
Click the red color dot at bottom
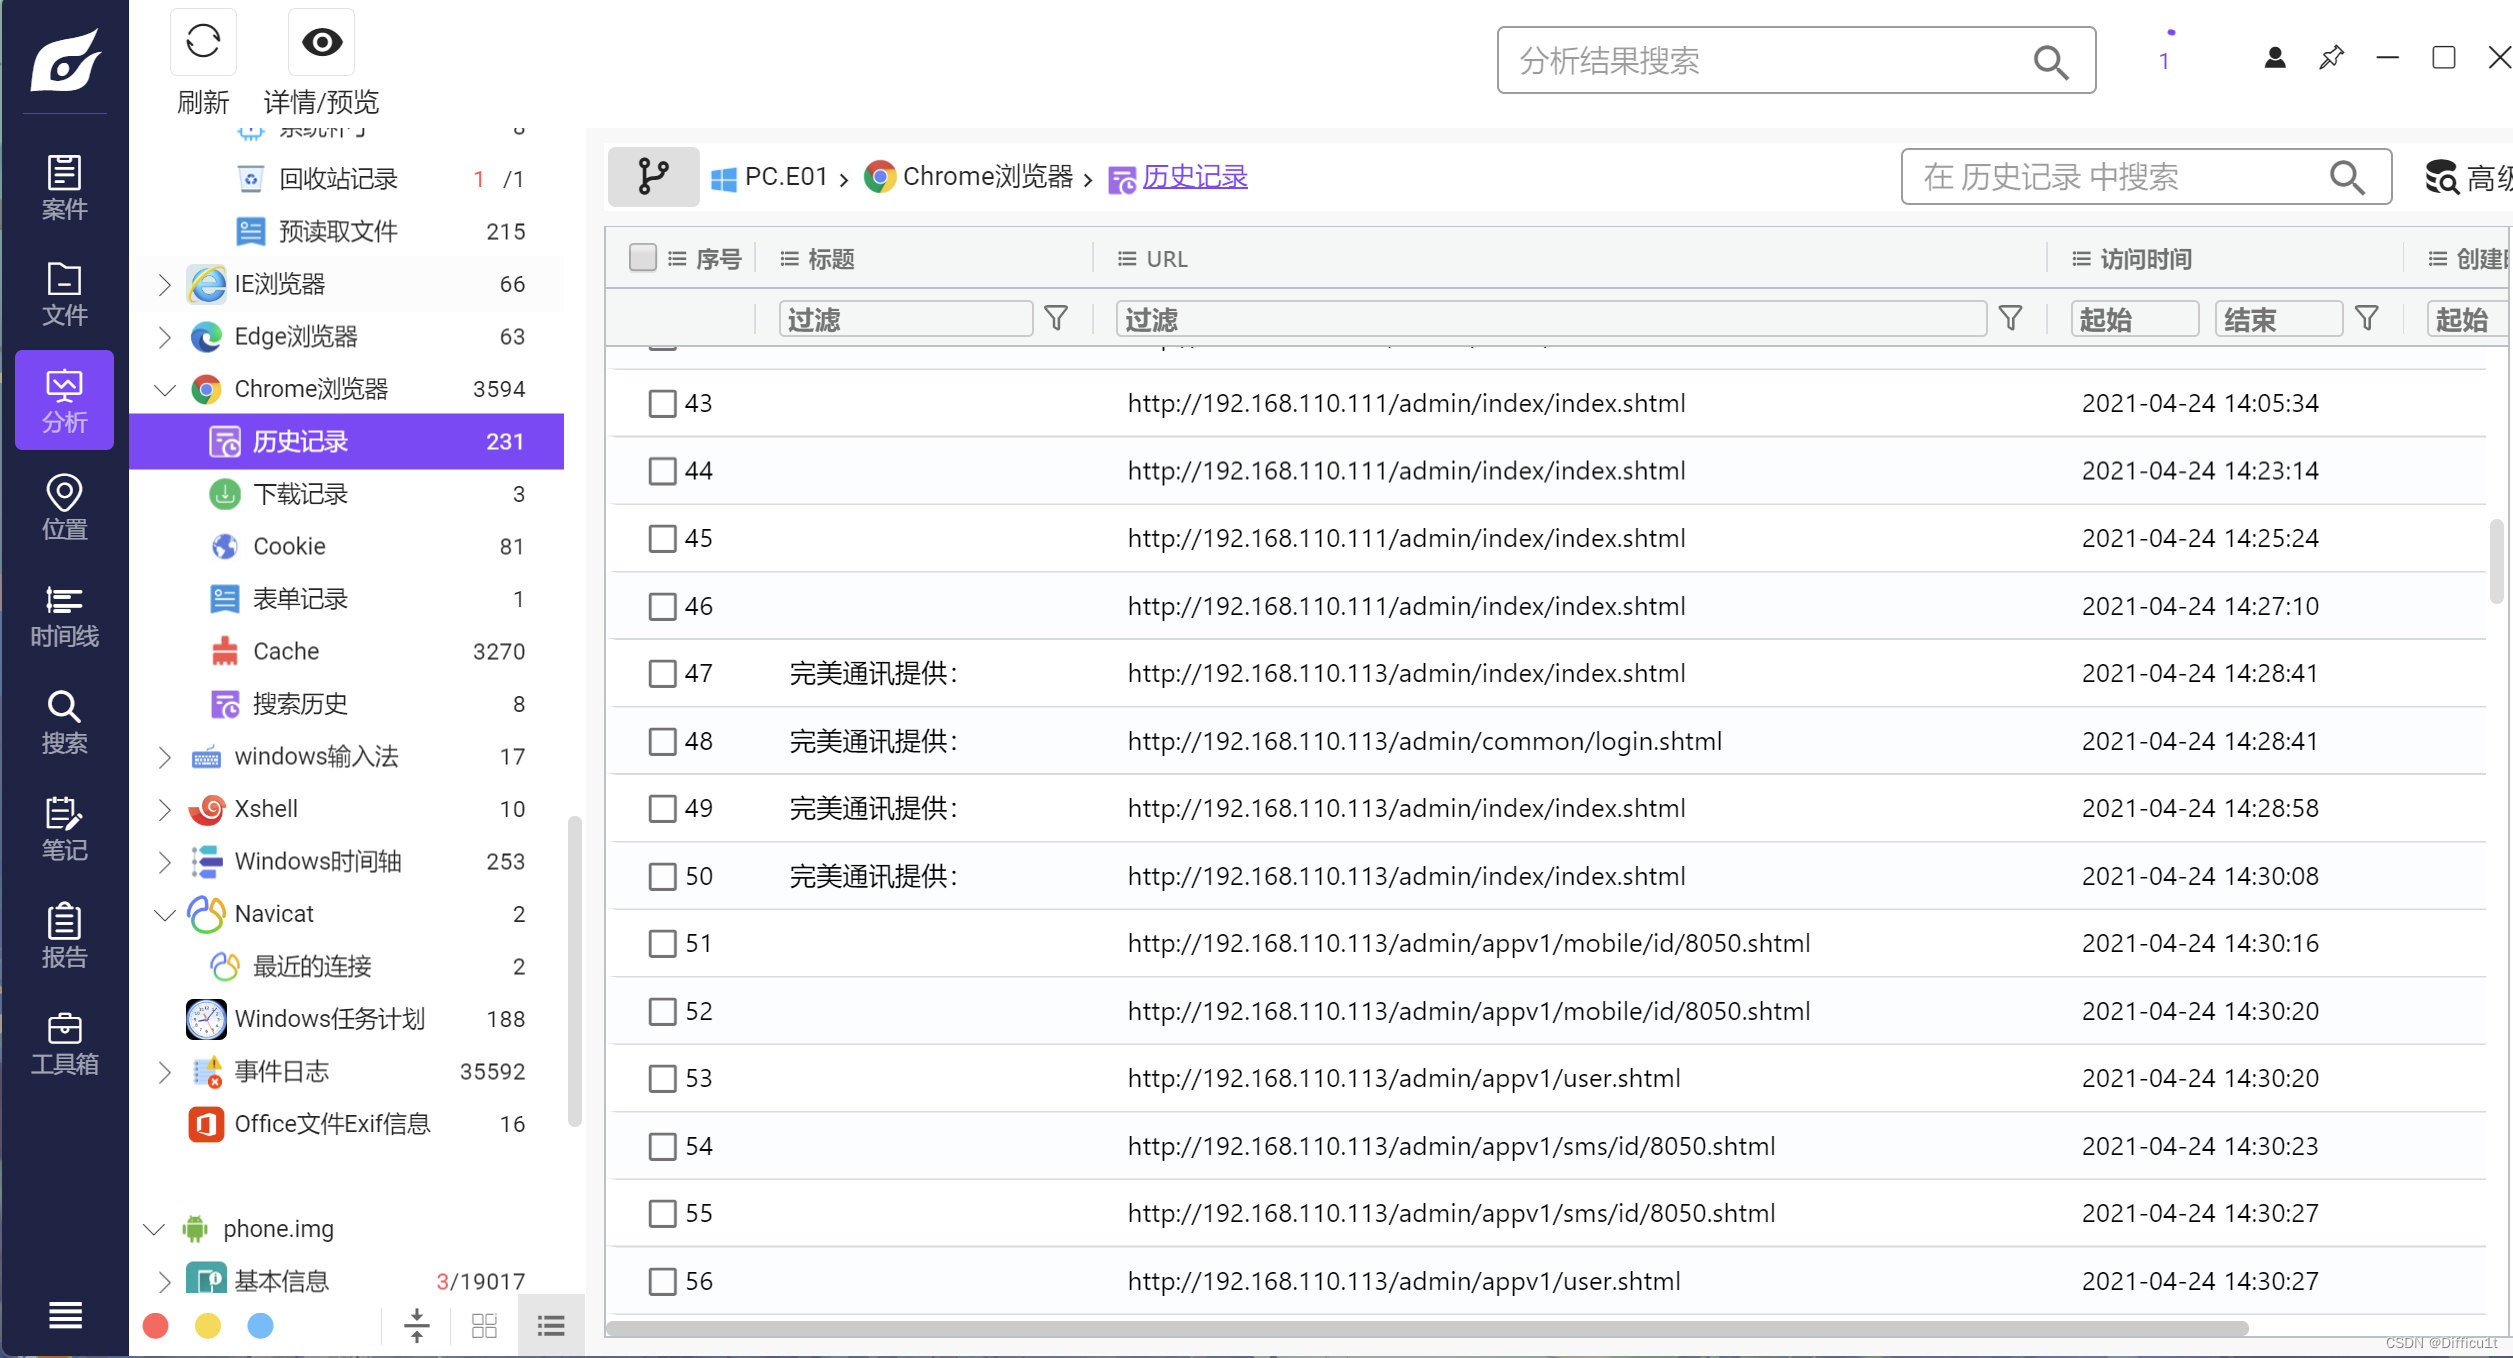click(x=156, y=1326)
